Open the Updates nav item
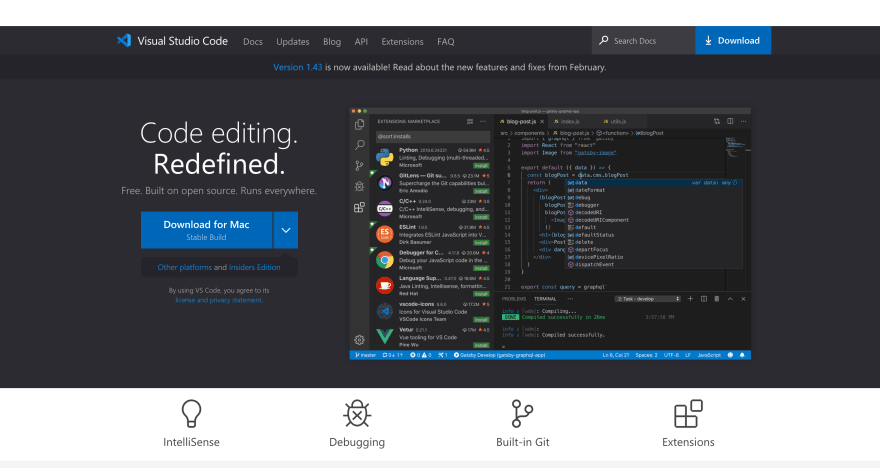The width and height of the screenshot is (880, 468). click(x=292, y=42)
